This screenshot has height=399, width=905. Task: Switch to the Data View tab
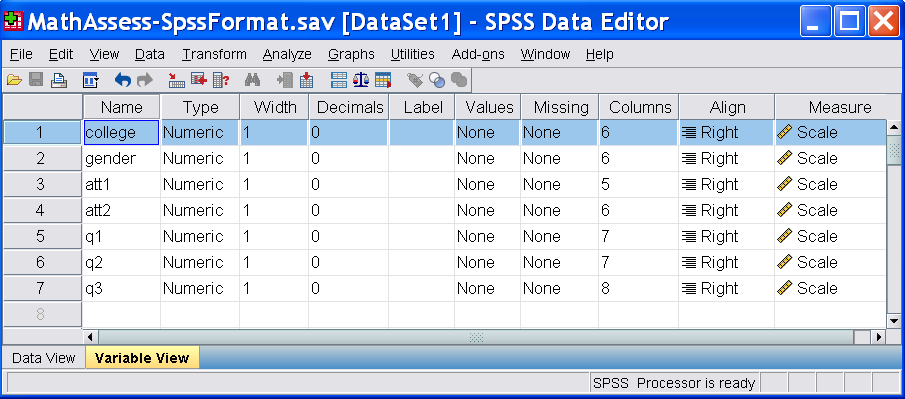pyautogui.click(x=44, y=358)
